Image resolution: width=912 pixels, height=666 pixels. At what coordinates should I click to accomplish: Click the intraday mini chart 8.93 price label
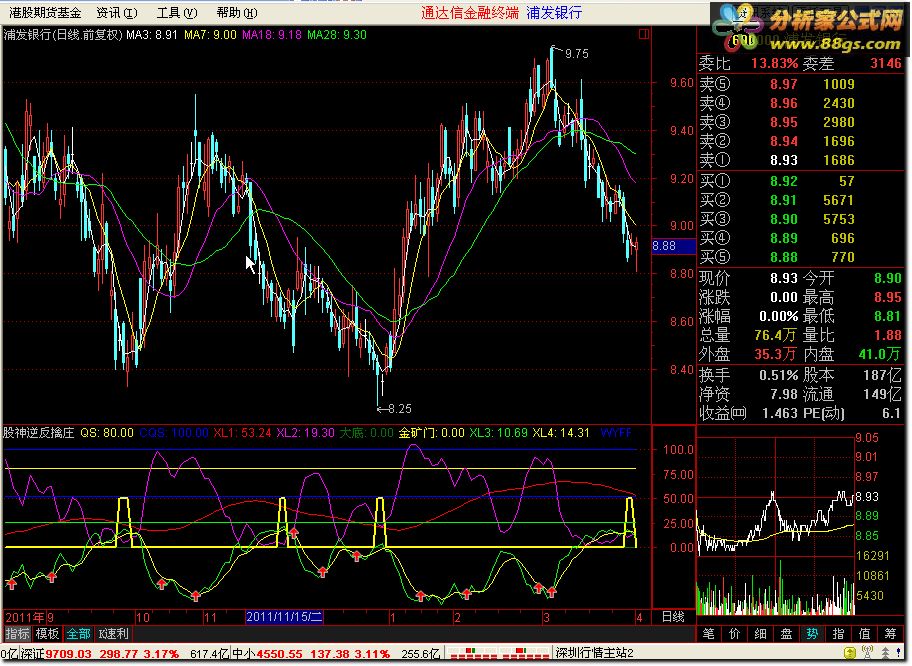point(867,497)
